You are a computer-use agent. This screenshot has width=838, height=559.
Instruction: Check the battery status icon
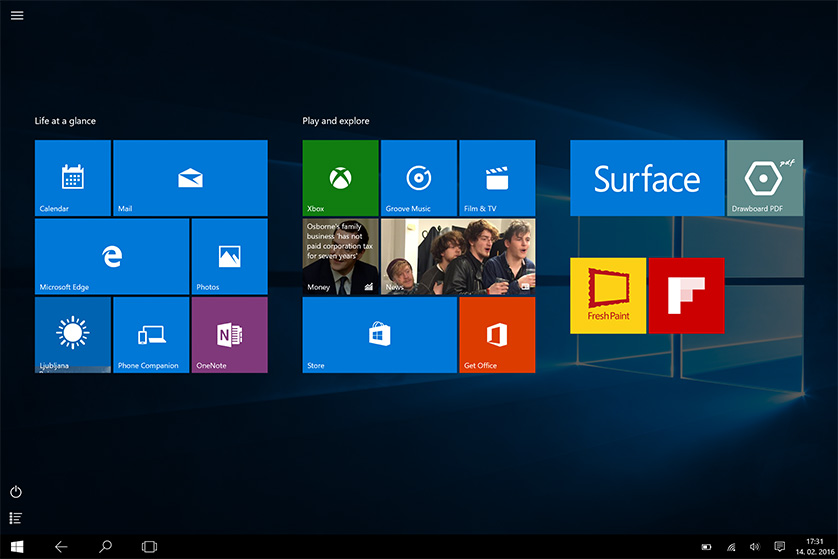pos(706,547)
